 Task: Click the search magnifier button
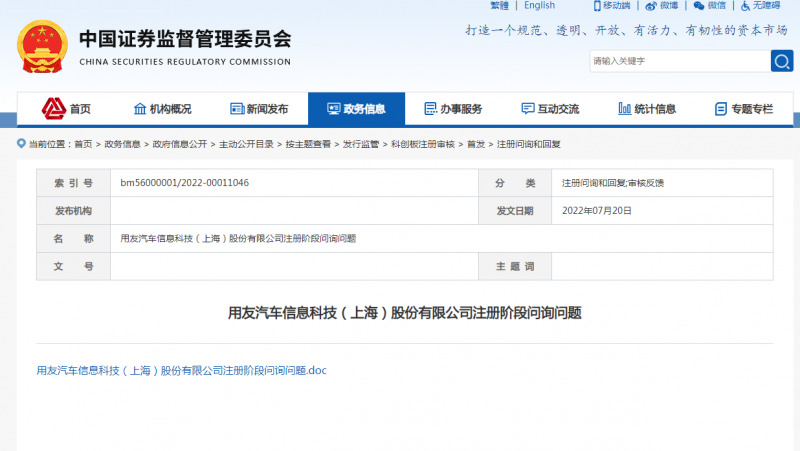pos(782,61)
